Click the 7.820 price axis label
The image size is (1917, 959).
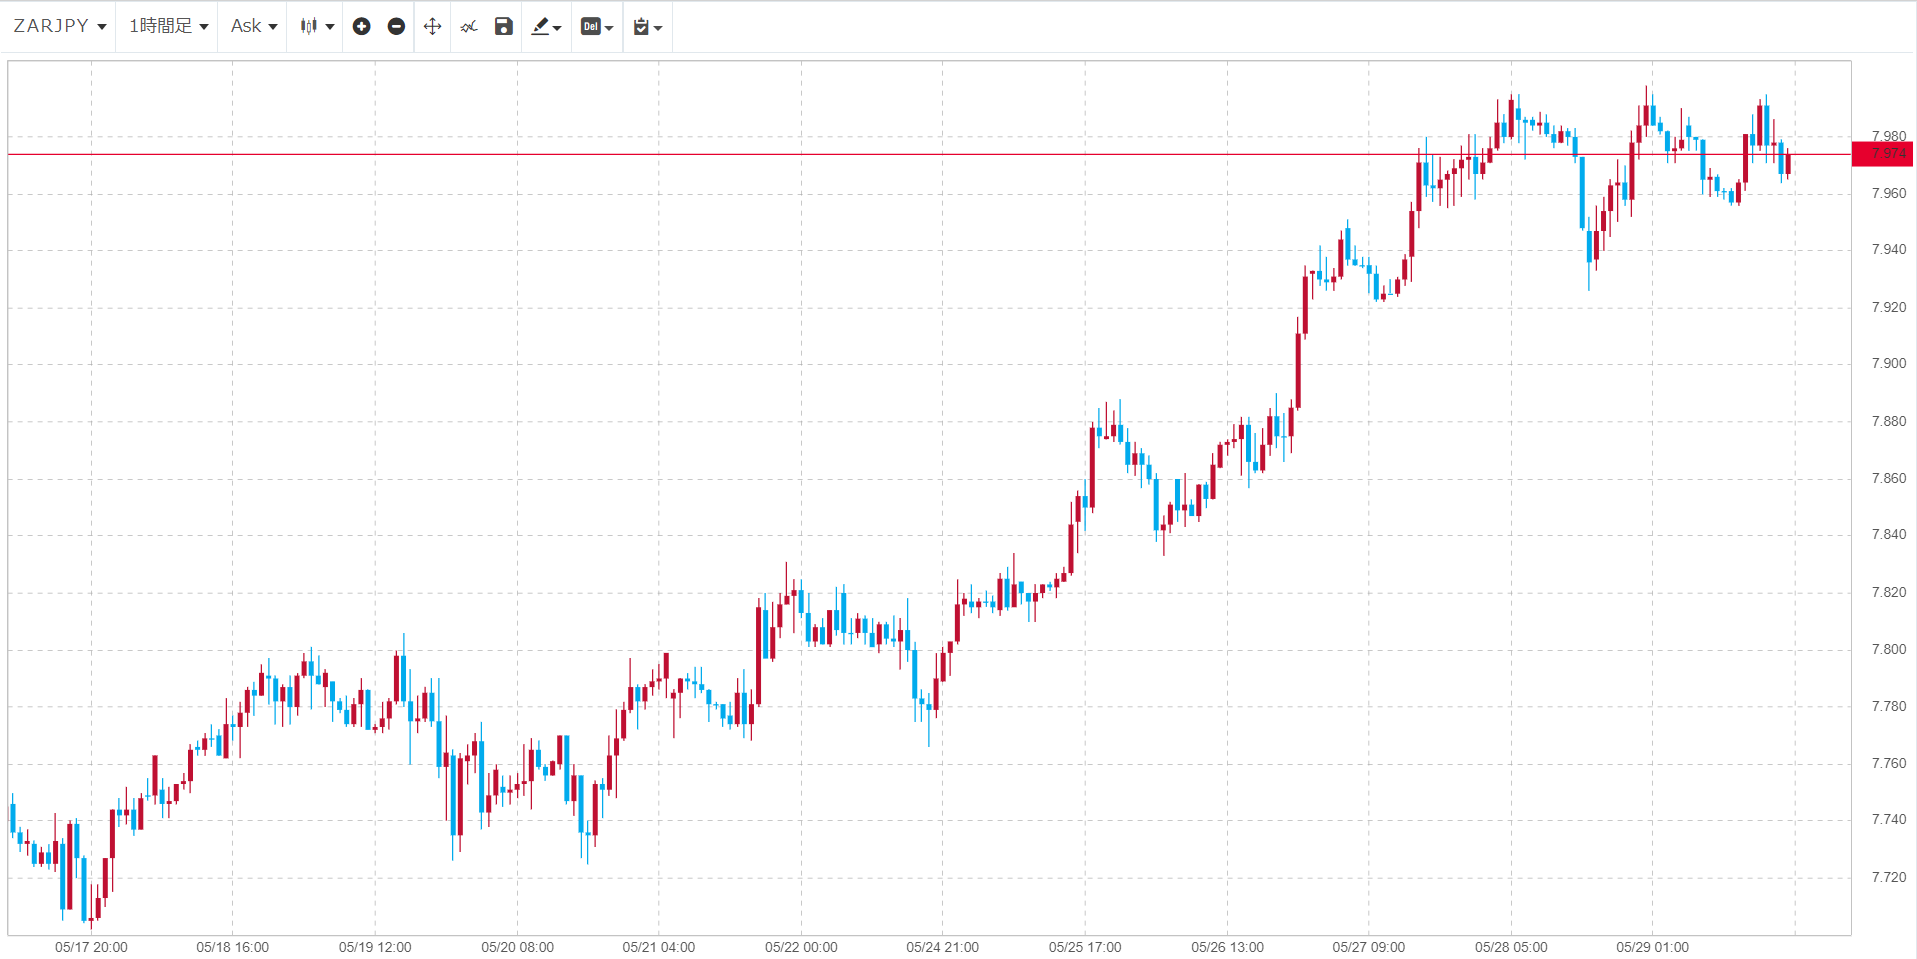coord(1889,592)
